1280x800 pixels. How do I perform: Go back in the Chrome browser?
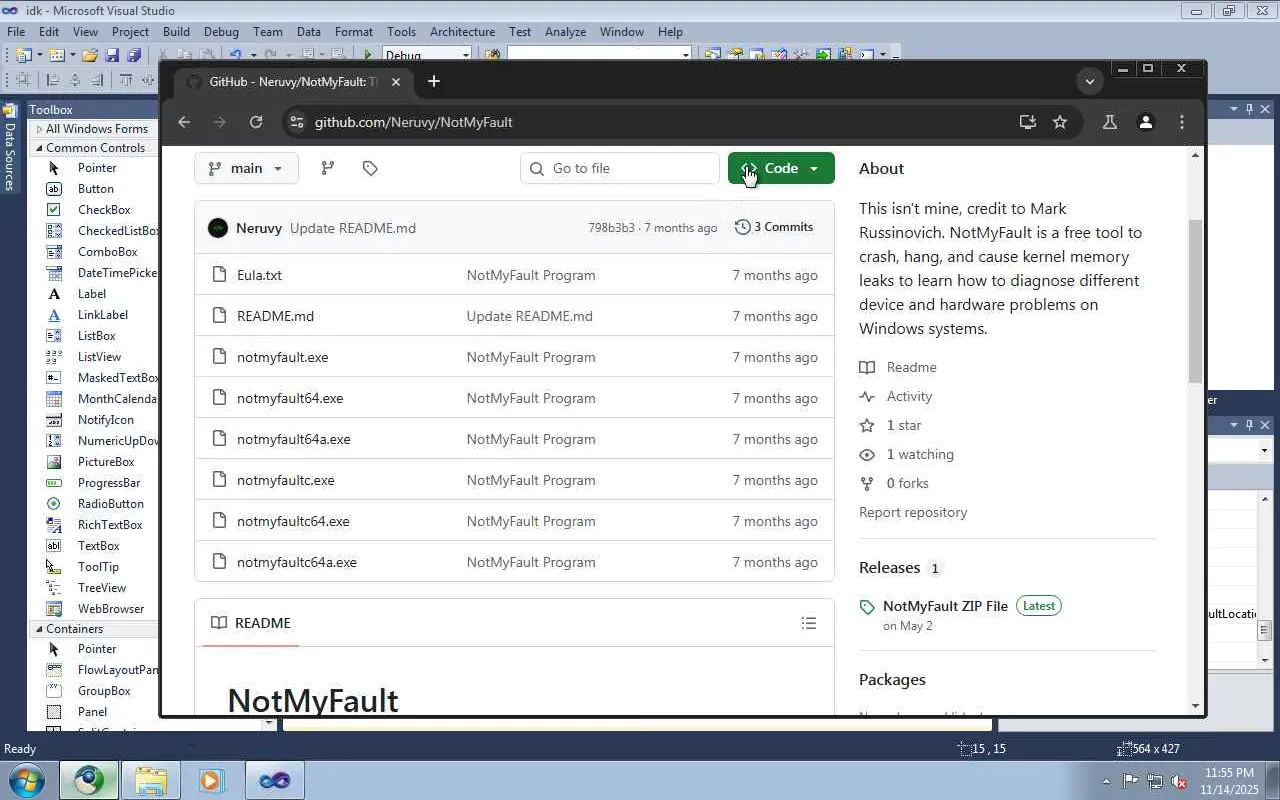184,122
